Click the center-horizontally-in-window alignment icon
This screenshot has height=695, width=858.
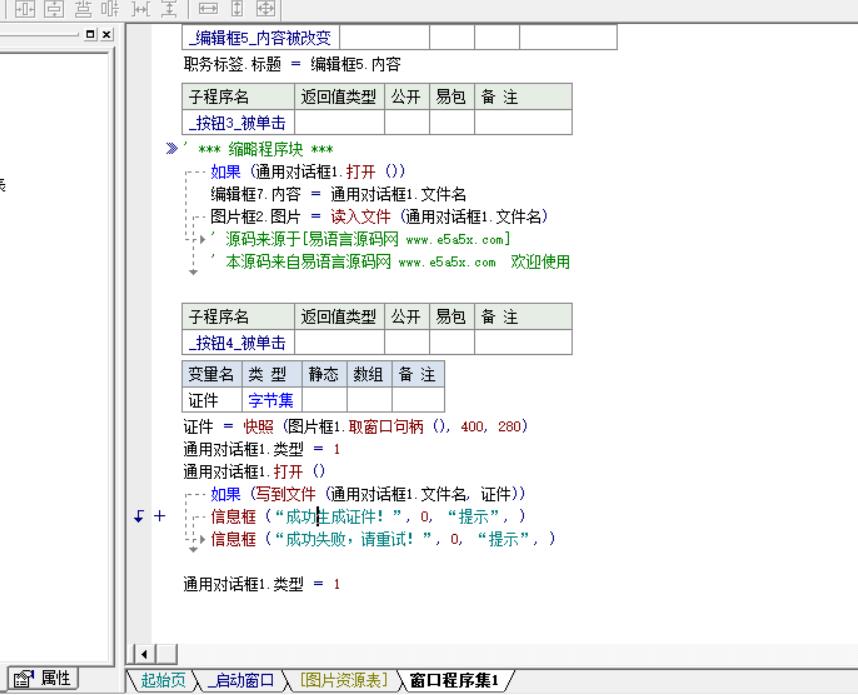tap(25, 9)
